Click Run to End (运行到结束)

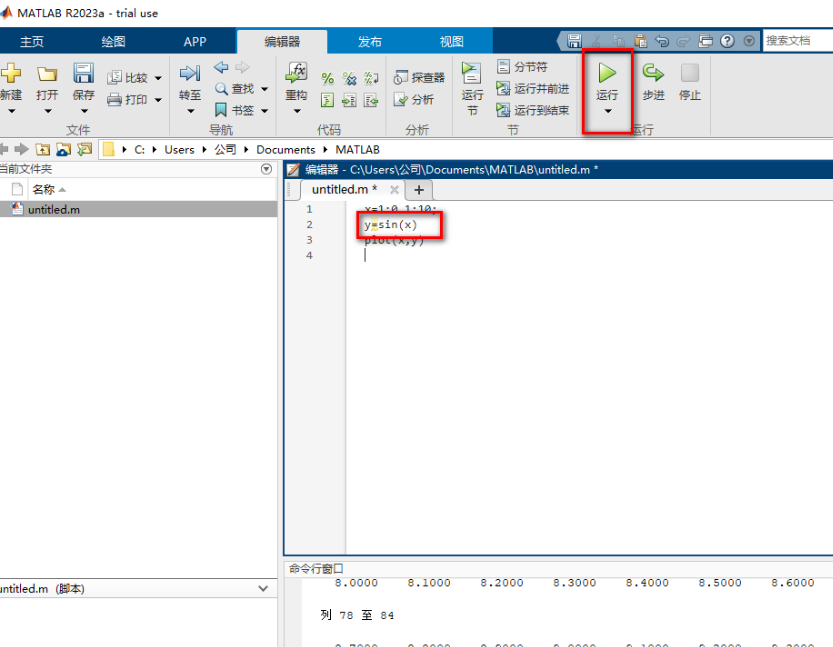[532, 110]
